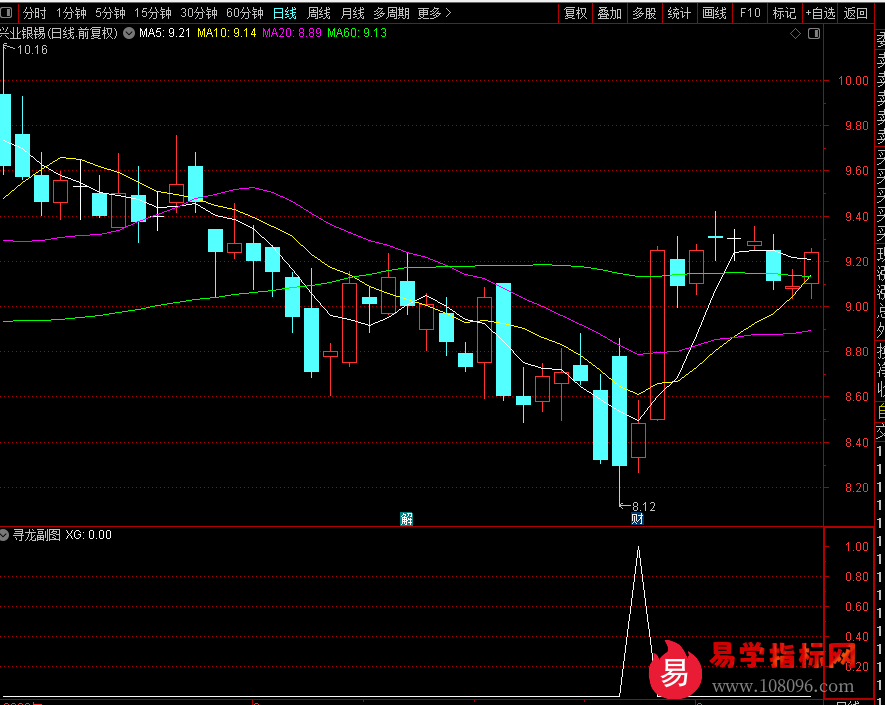Screen dimensions: 885x705
Task: Switch to 周线 weekly chart
Action: click(319, 13)
